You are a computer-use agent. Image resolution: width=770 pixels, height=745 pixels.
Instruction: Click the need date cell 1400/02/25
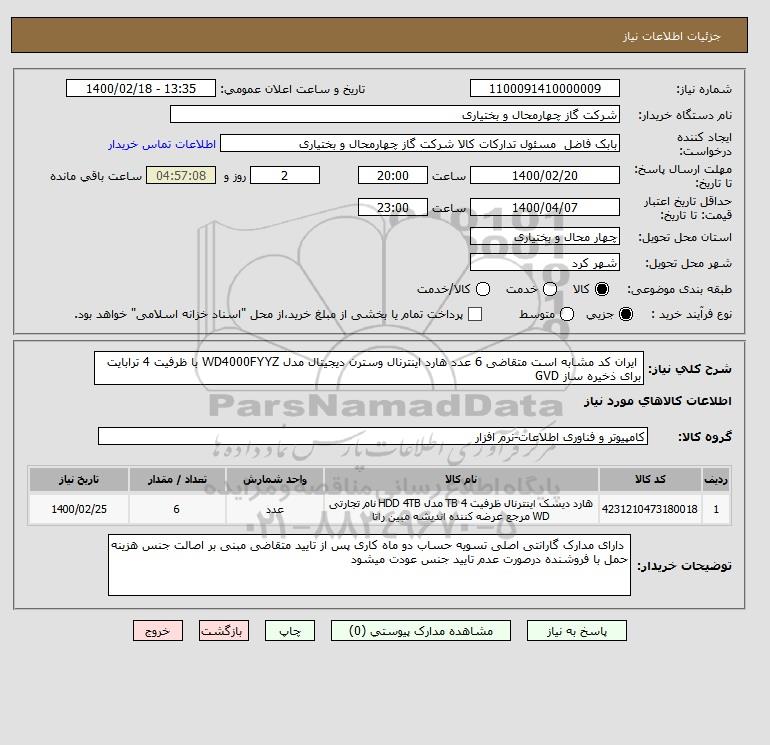[x=79, y=509]
